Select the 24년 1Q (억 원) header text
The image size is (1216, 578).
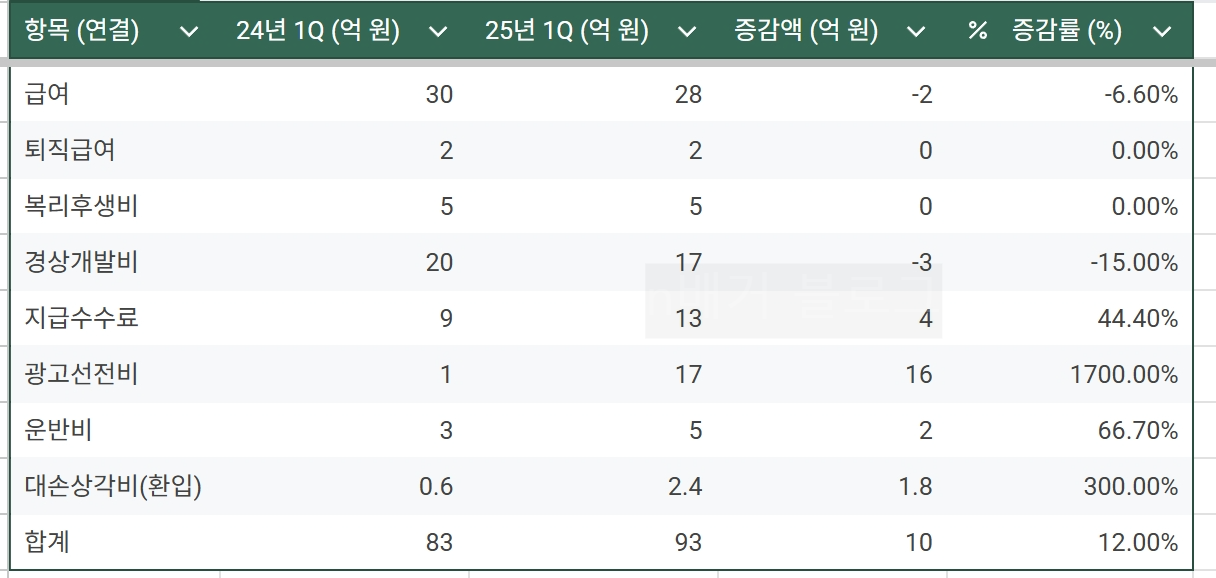click(x=318, y=31)
